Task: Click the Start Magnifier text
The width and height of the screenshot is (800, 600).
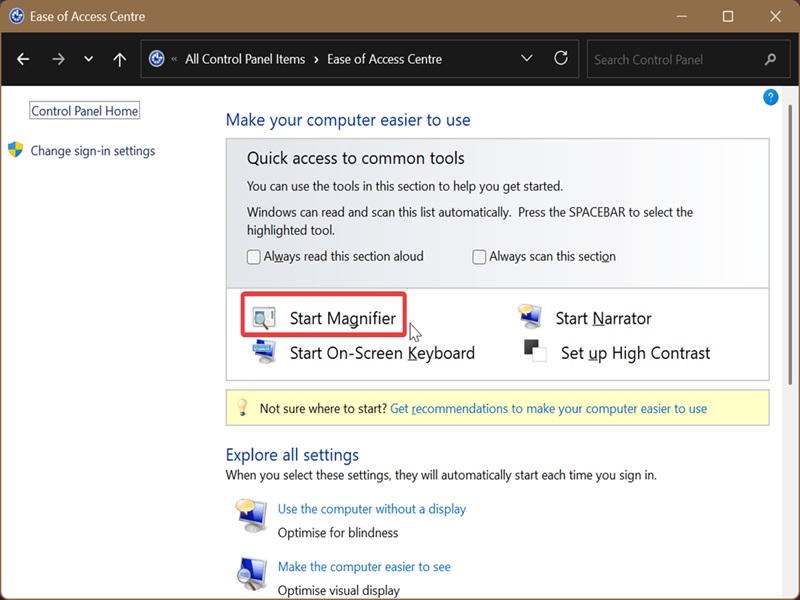Action: [x=342, y=318]
